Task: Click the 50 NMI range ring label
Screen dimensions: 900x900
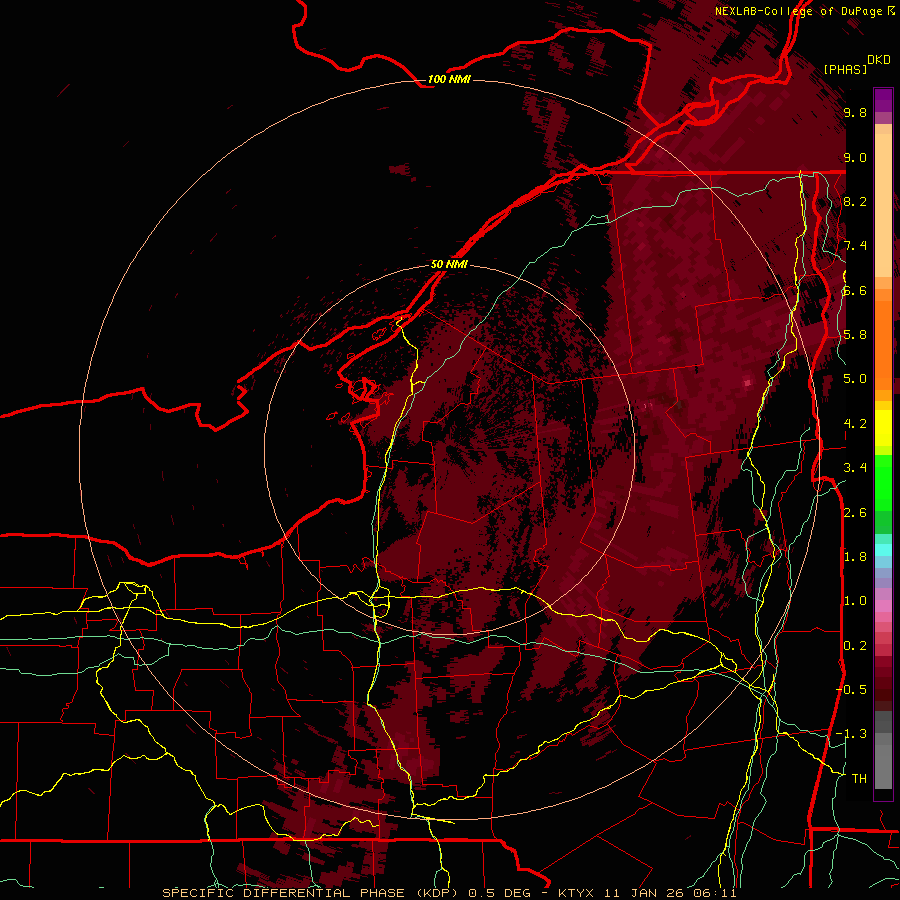Action: click(x=449, y=265)
